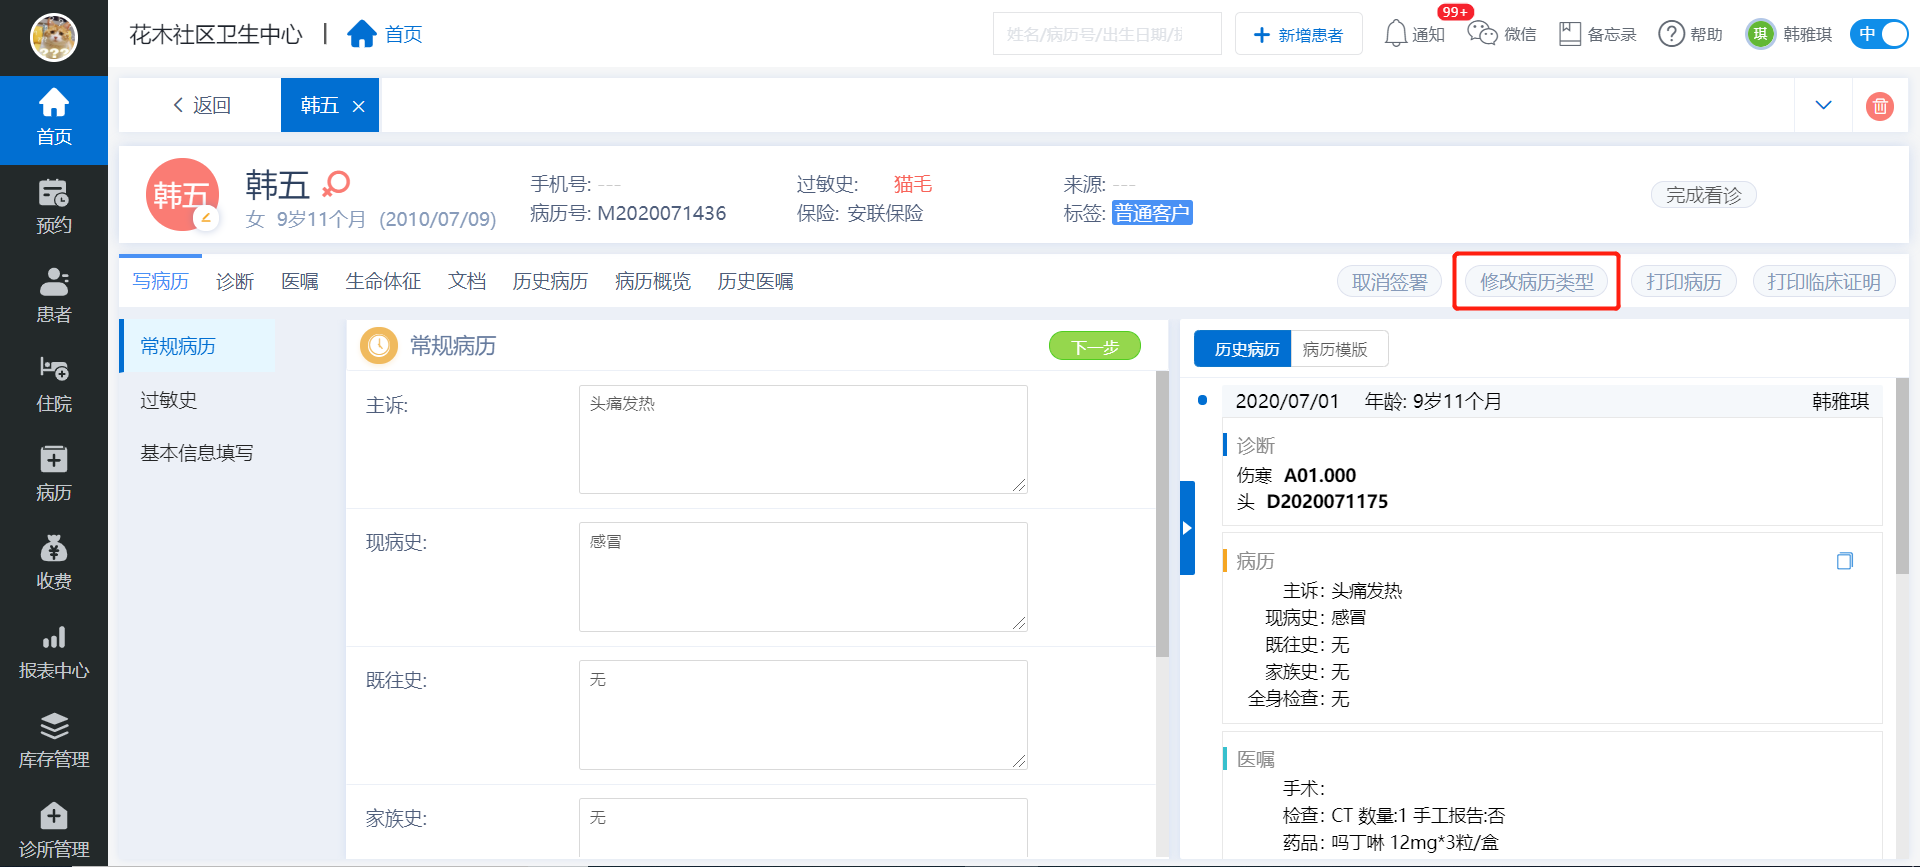The image size is (1920, 867).
Task: Open 库存管理 inventory module in sidebar
Action: [54, 741]
